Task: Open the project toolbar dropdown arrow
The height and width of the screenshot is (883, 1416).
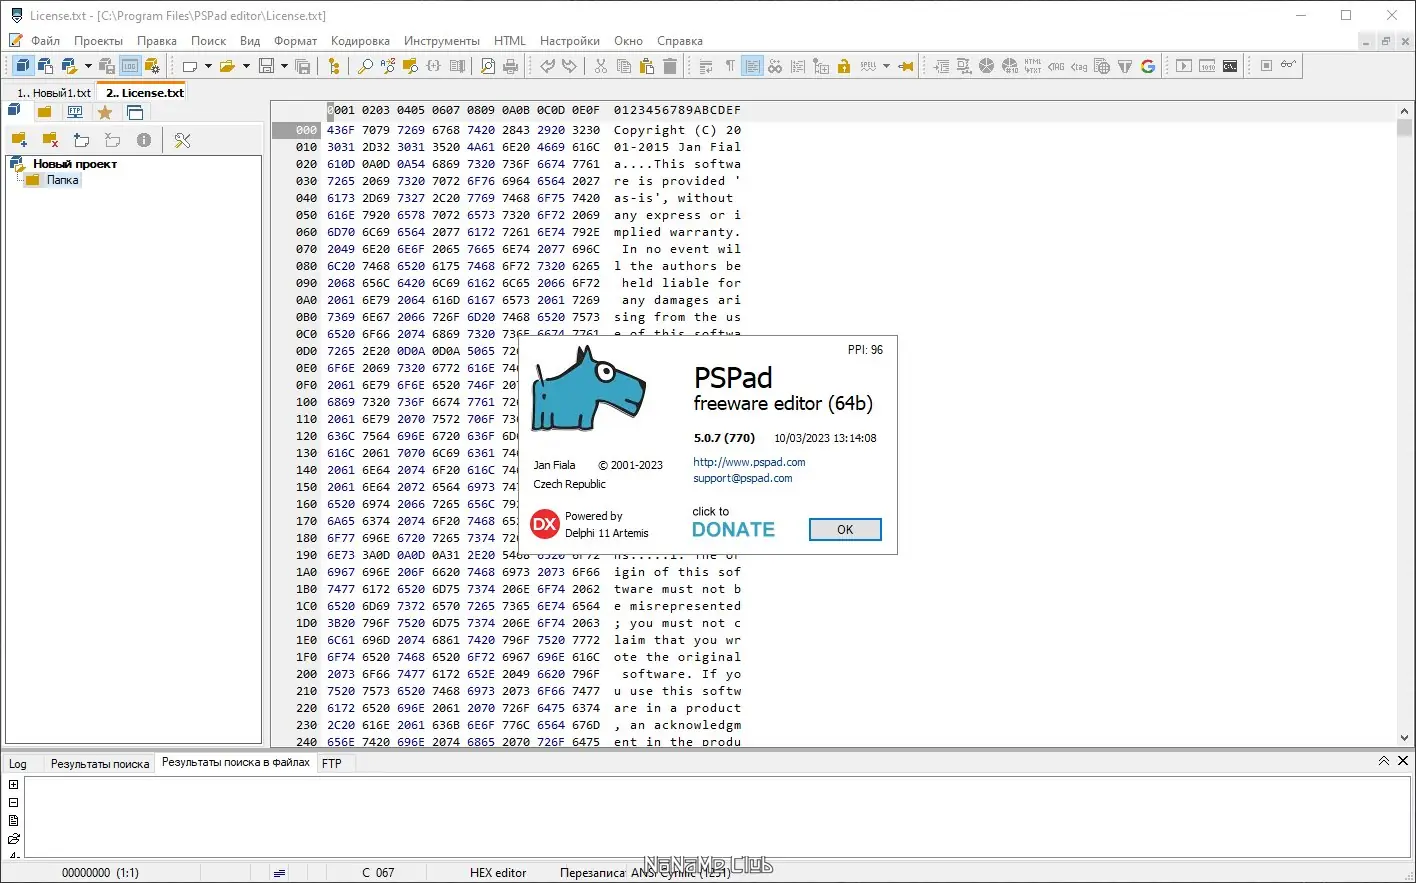Action: [x=88, y=66]
